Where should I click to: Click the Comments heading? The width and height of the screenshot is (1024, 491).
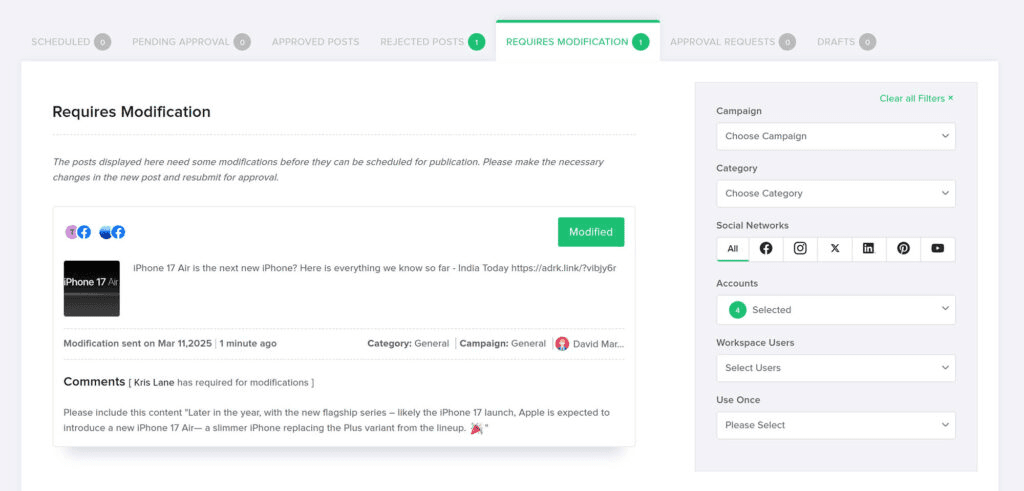(x=94, y=381)
